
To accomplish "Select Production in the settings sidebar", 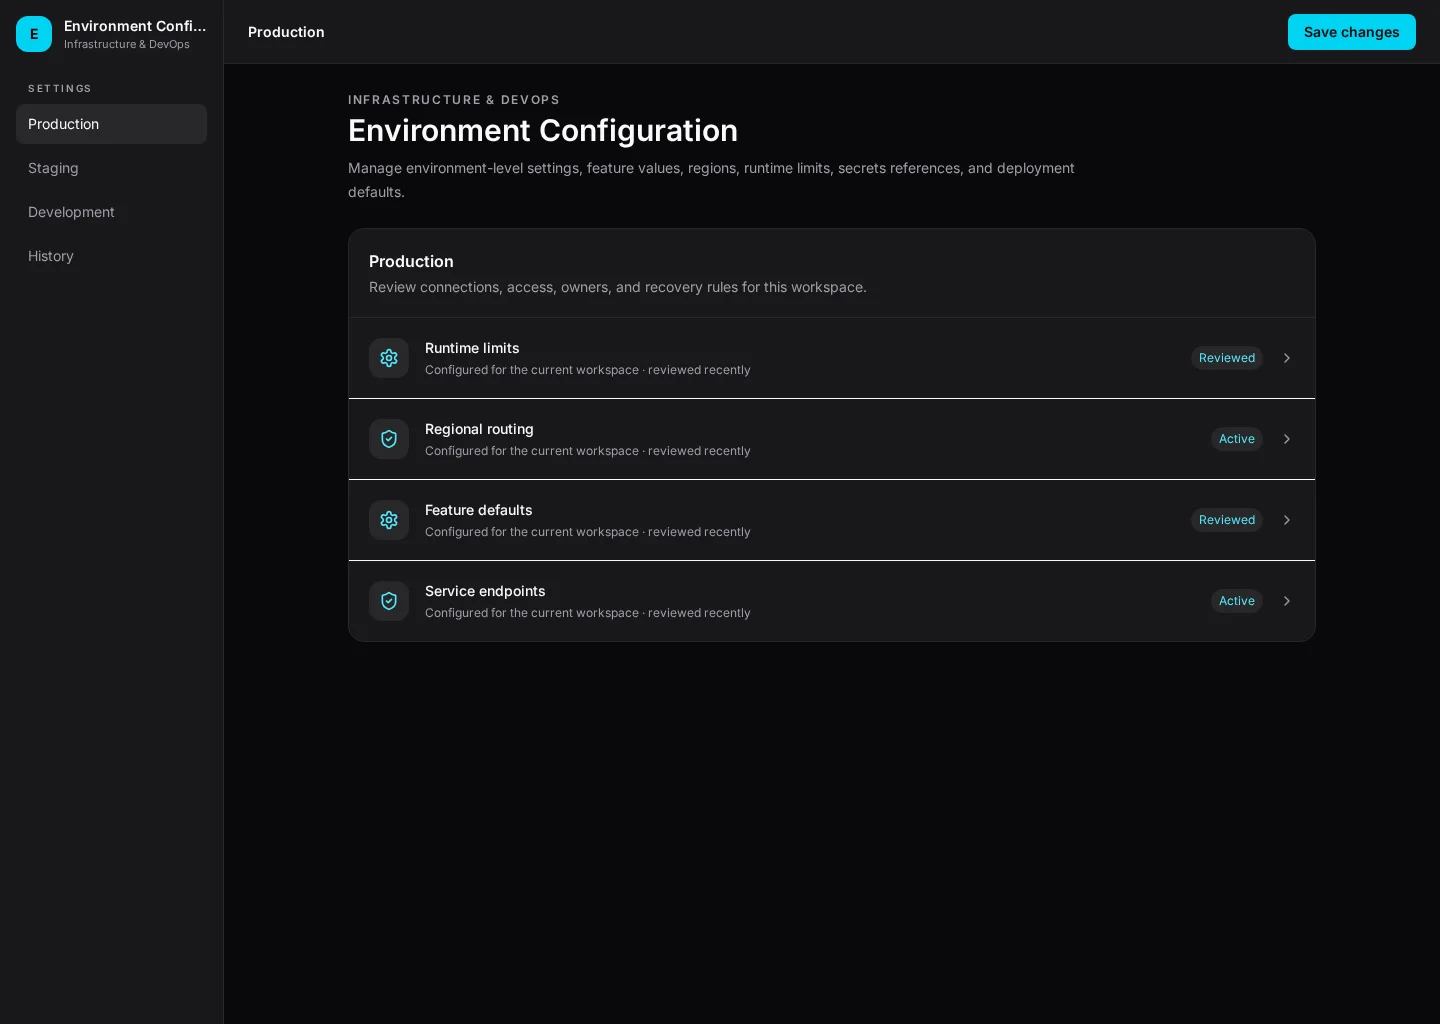I will (111, 124).
